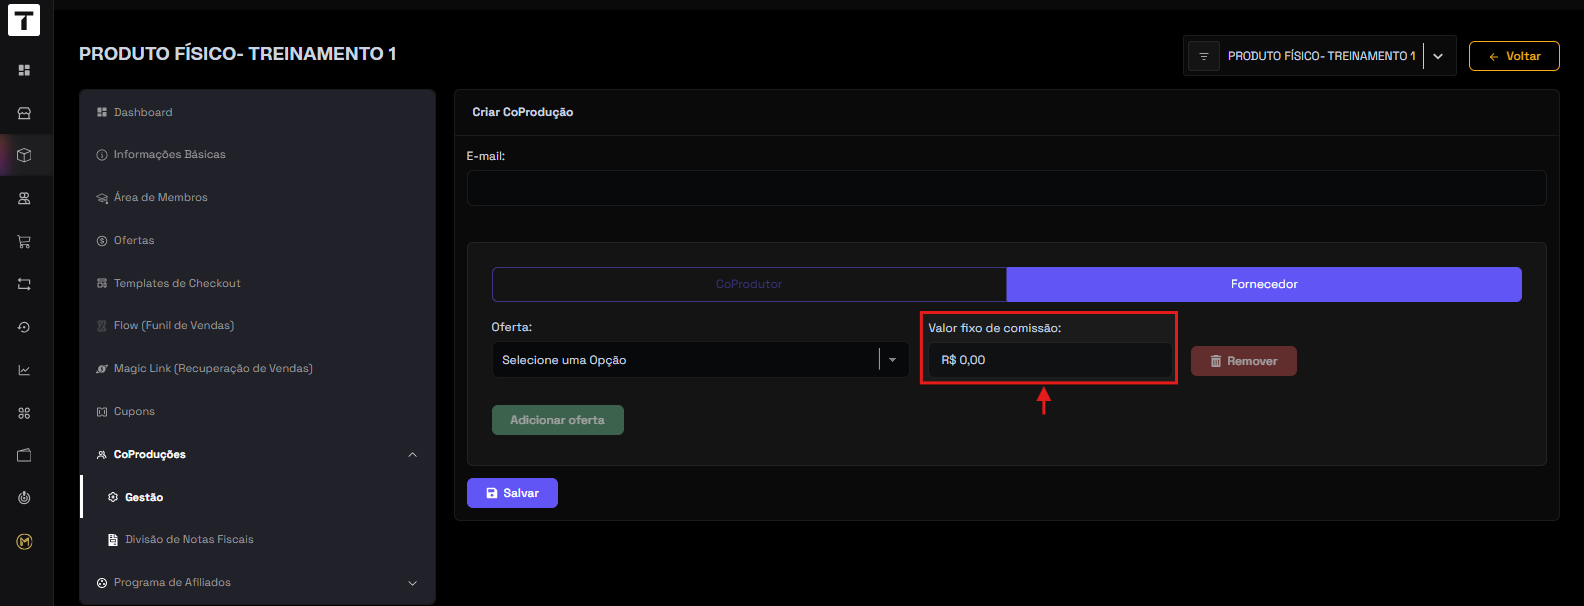Click the T logo in top-left corner
1584x606 pixels.
(24, 21)
